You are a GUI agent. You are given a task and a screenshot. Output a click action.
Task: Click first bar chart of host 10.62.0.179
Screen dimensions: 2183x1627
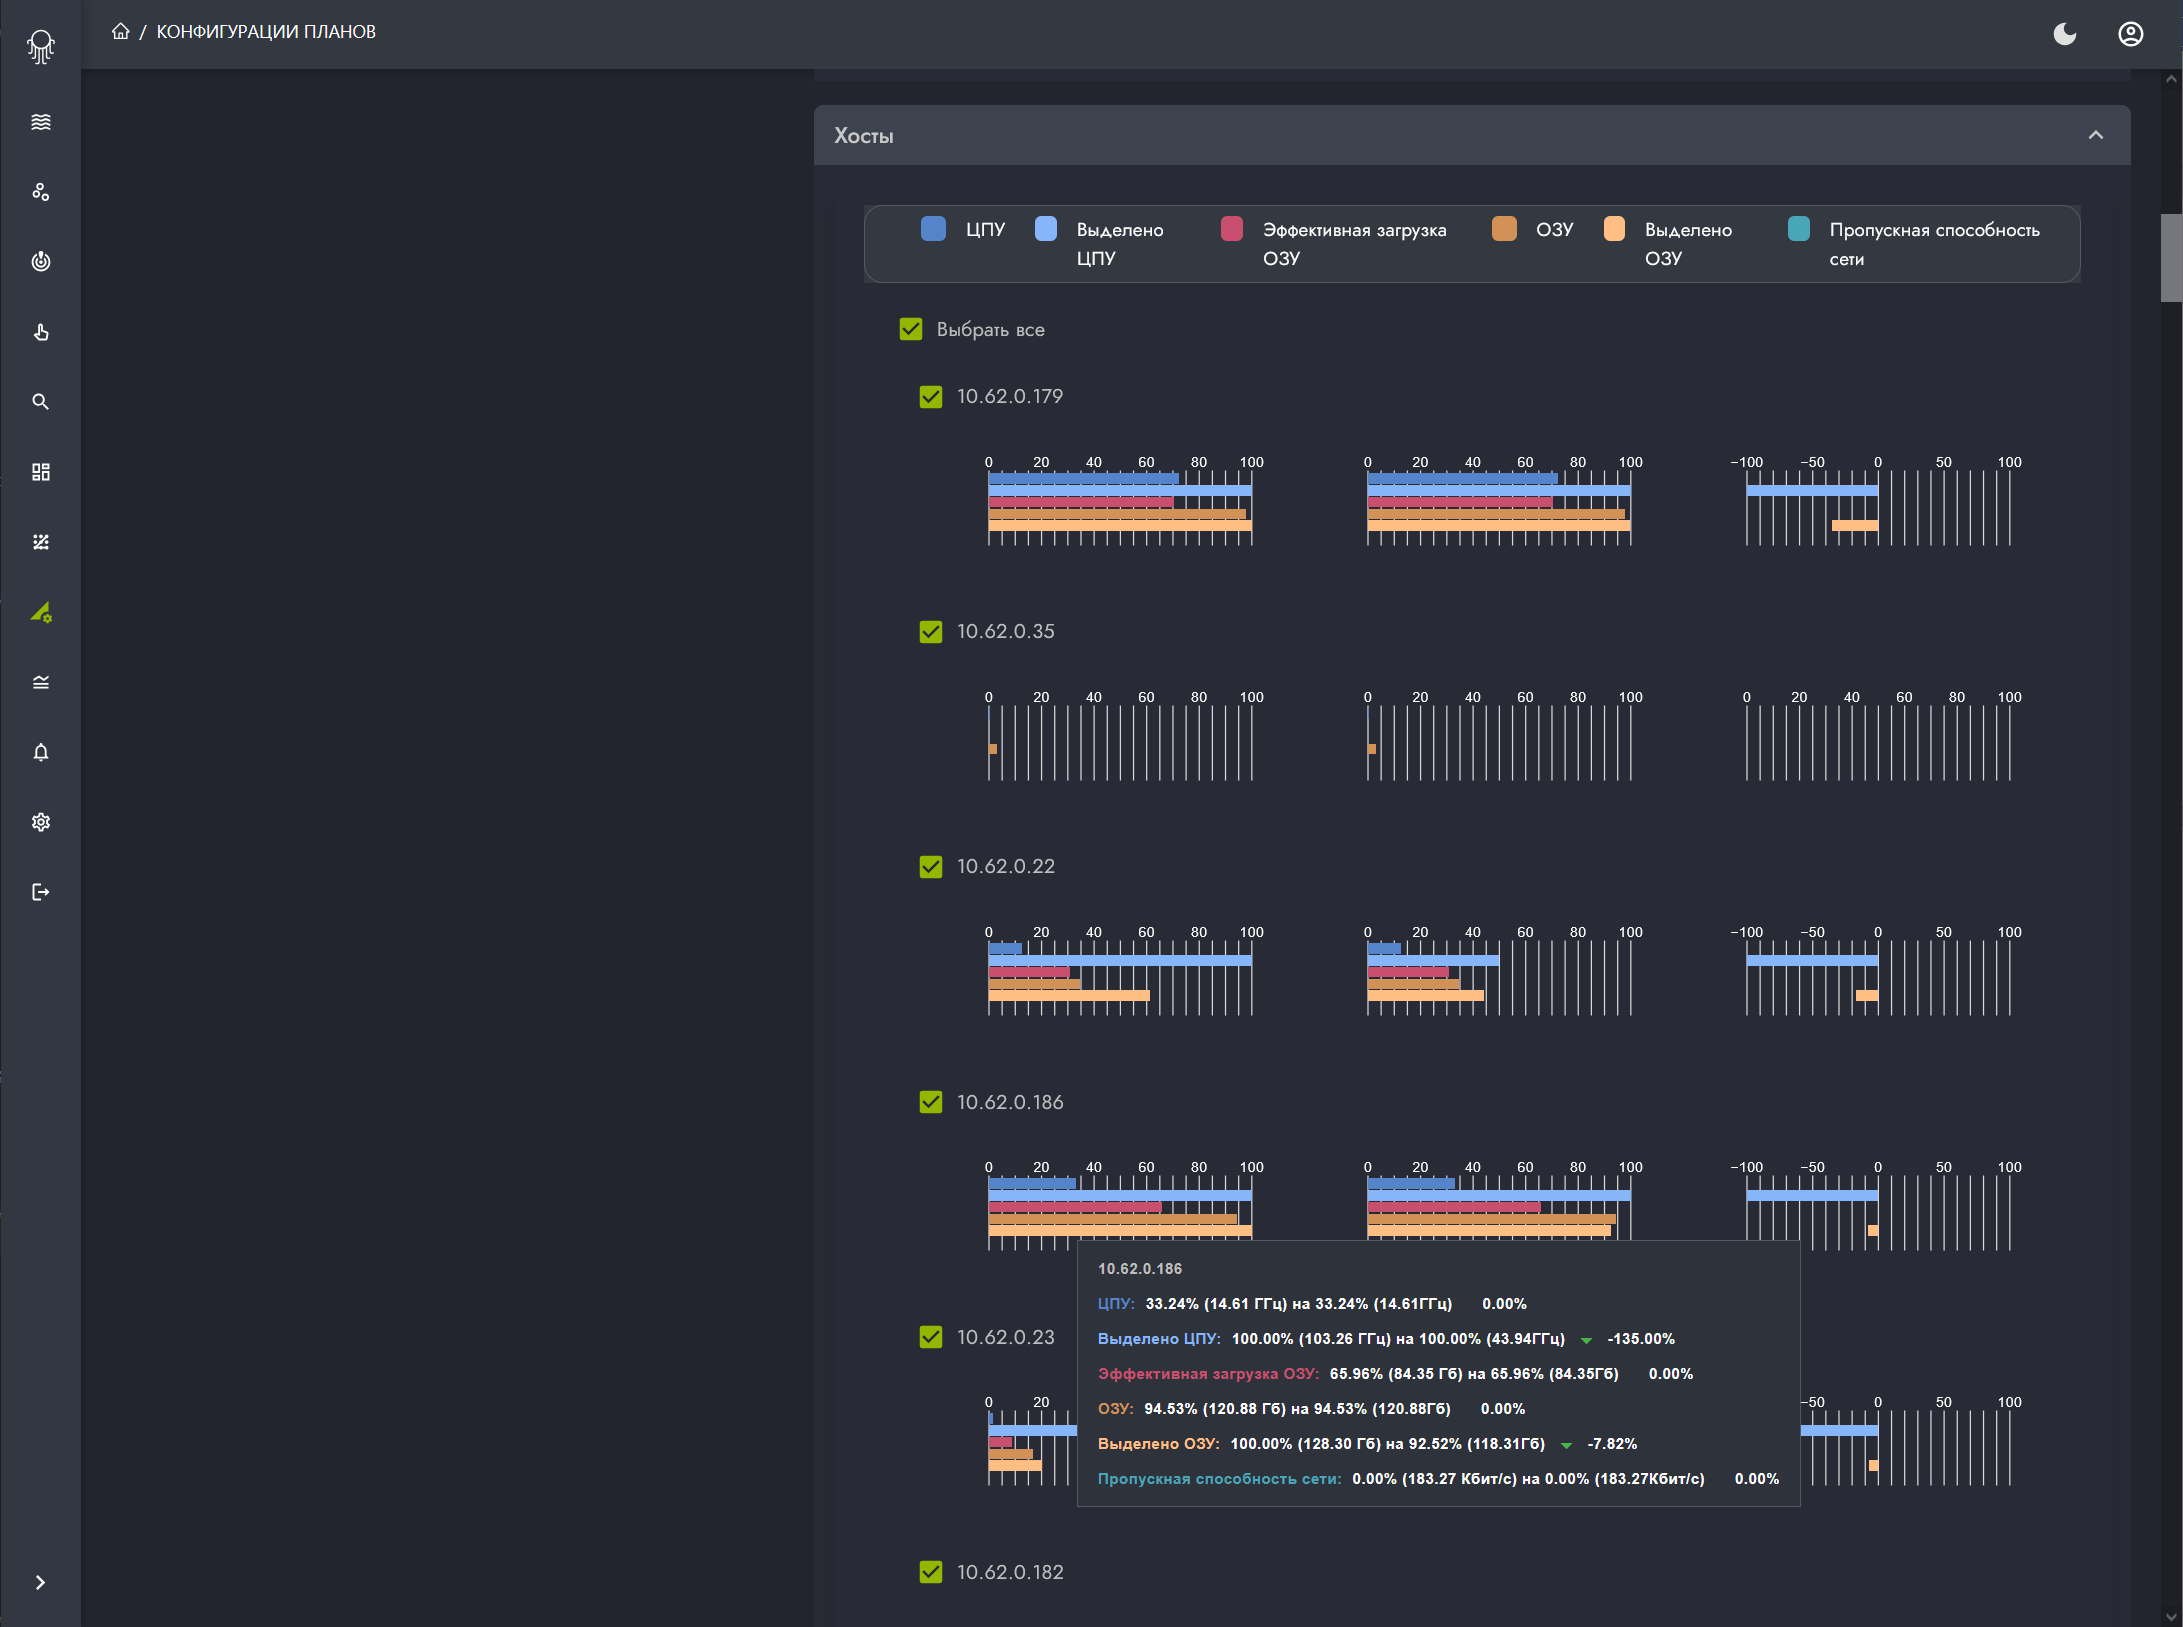1120,501
